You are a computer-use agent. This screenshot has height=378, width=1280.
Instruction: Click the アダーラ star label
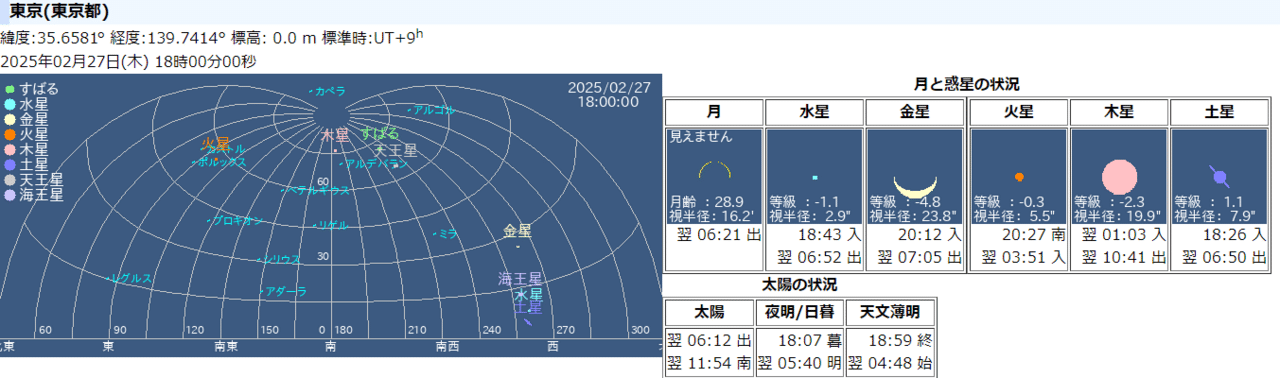point(286,292)
